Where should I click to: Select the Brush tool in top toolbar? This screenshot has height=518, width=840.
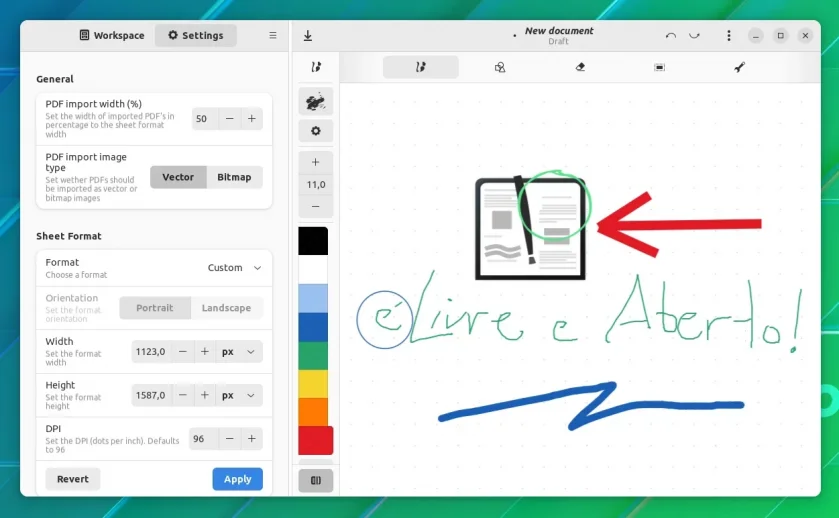(x=421, y=67)
